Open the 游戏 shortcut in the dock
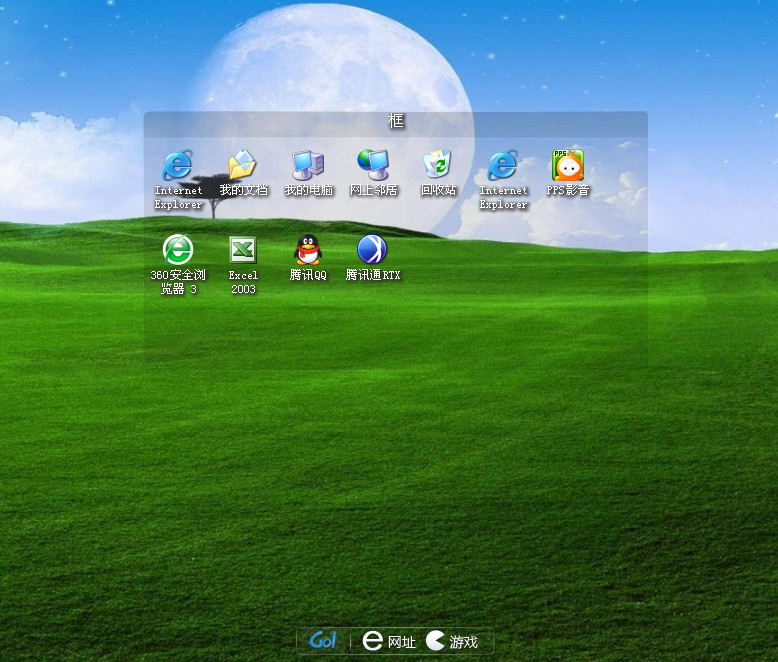This screenshot has width=778, height=662. (x=452, y=641)
